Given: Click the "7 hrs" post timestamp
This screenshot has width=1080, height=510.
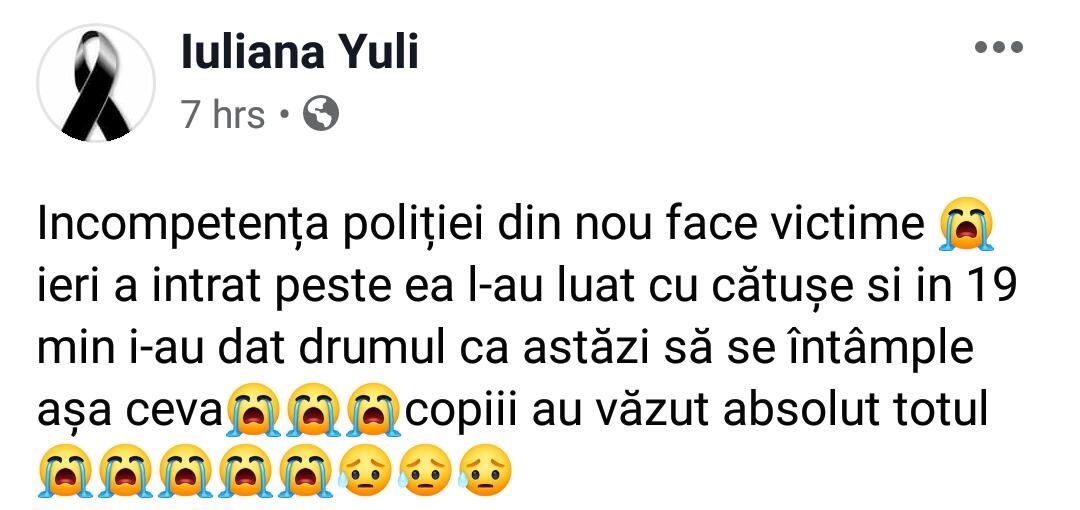Looking at the screenshot, I should [223, 116].
